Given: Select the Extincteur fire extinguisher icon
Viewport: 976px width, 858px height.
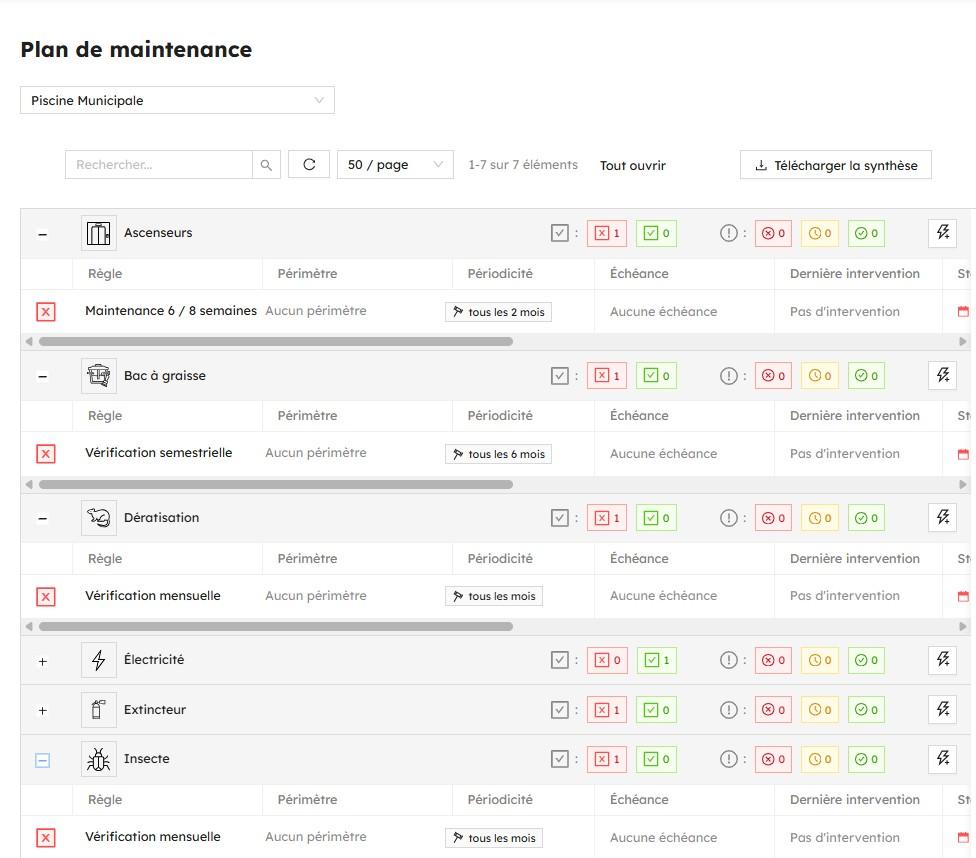Looking at the screenshot, I should tap(97, 709).
